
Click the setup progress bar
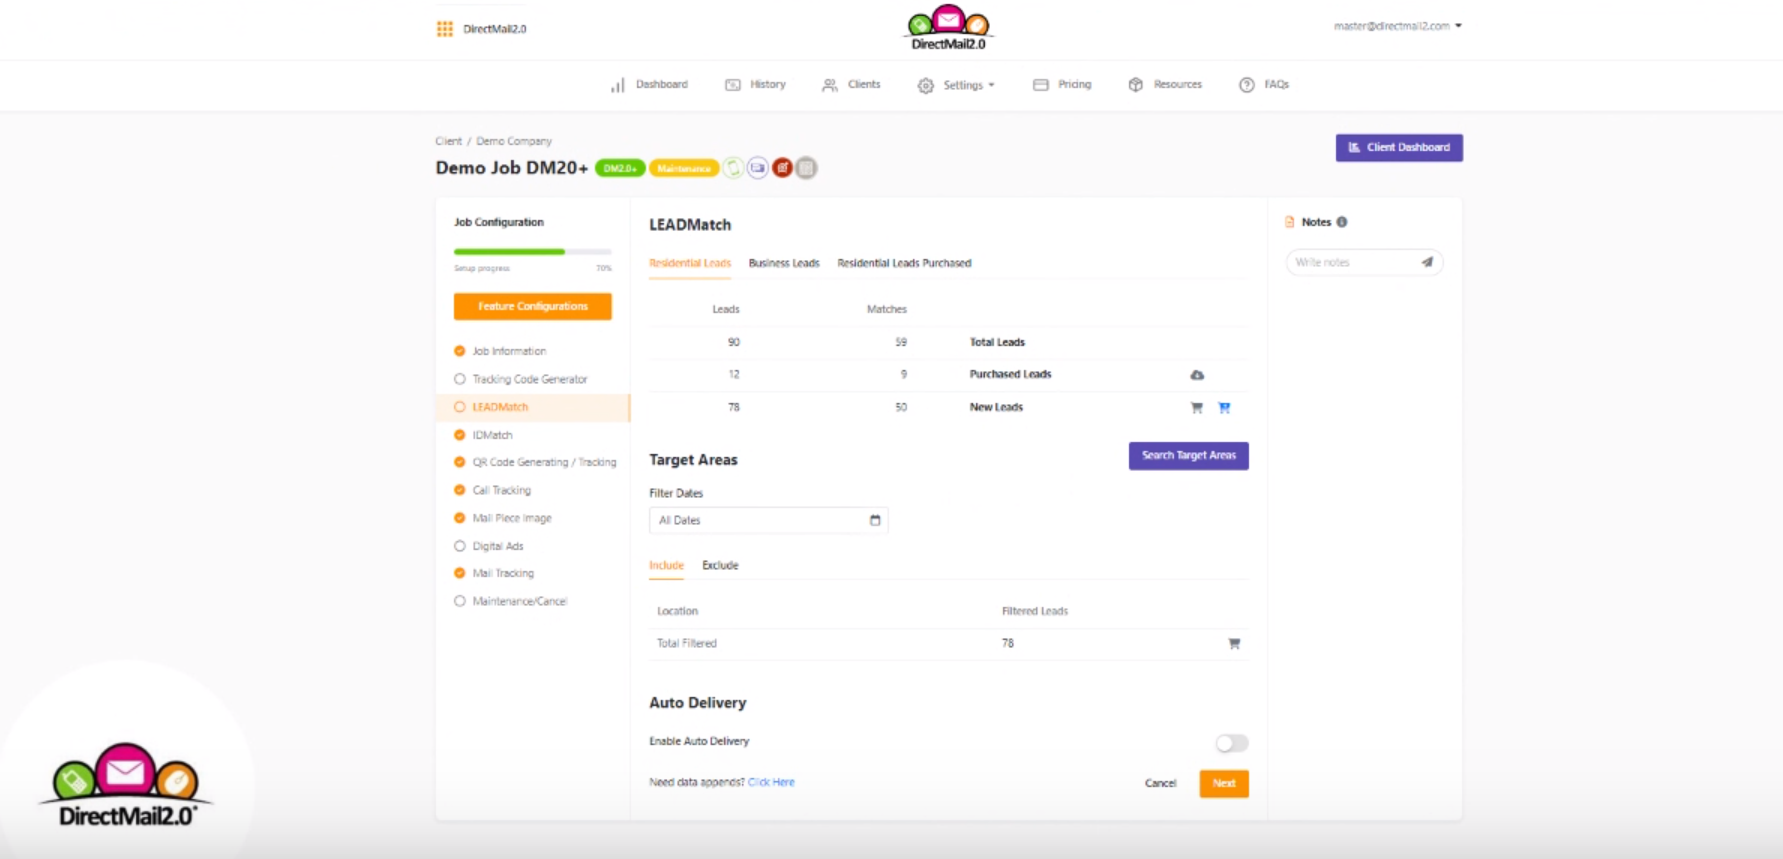[533, 251]
